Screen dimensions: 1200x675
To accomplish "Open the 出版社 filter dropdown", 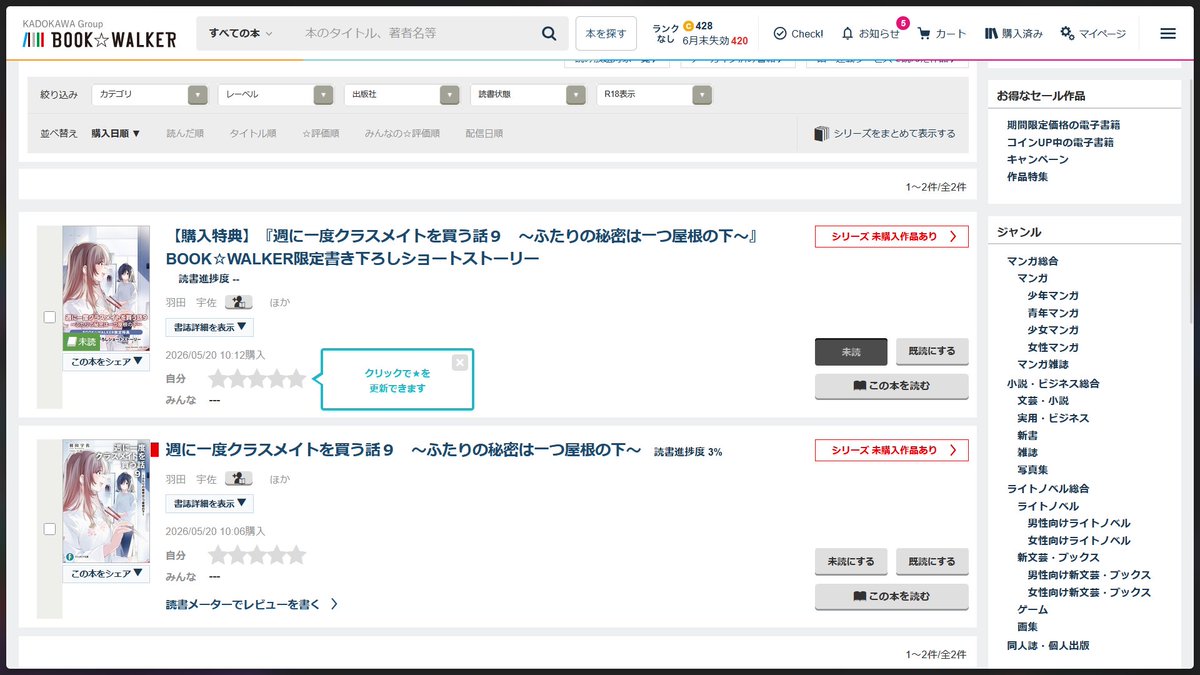I will point(402,94).
